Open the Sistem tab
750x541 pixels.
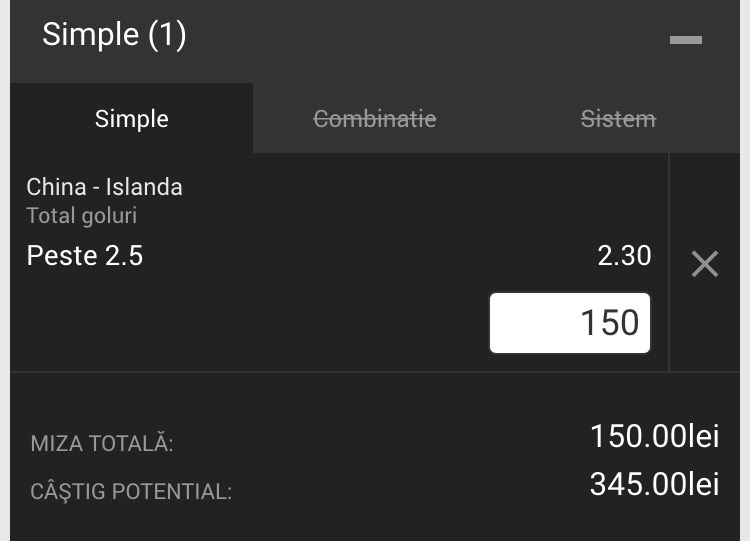coord(618,118)
